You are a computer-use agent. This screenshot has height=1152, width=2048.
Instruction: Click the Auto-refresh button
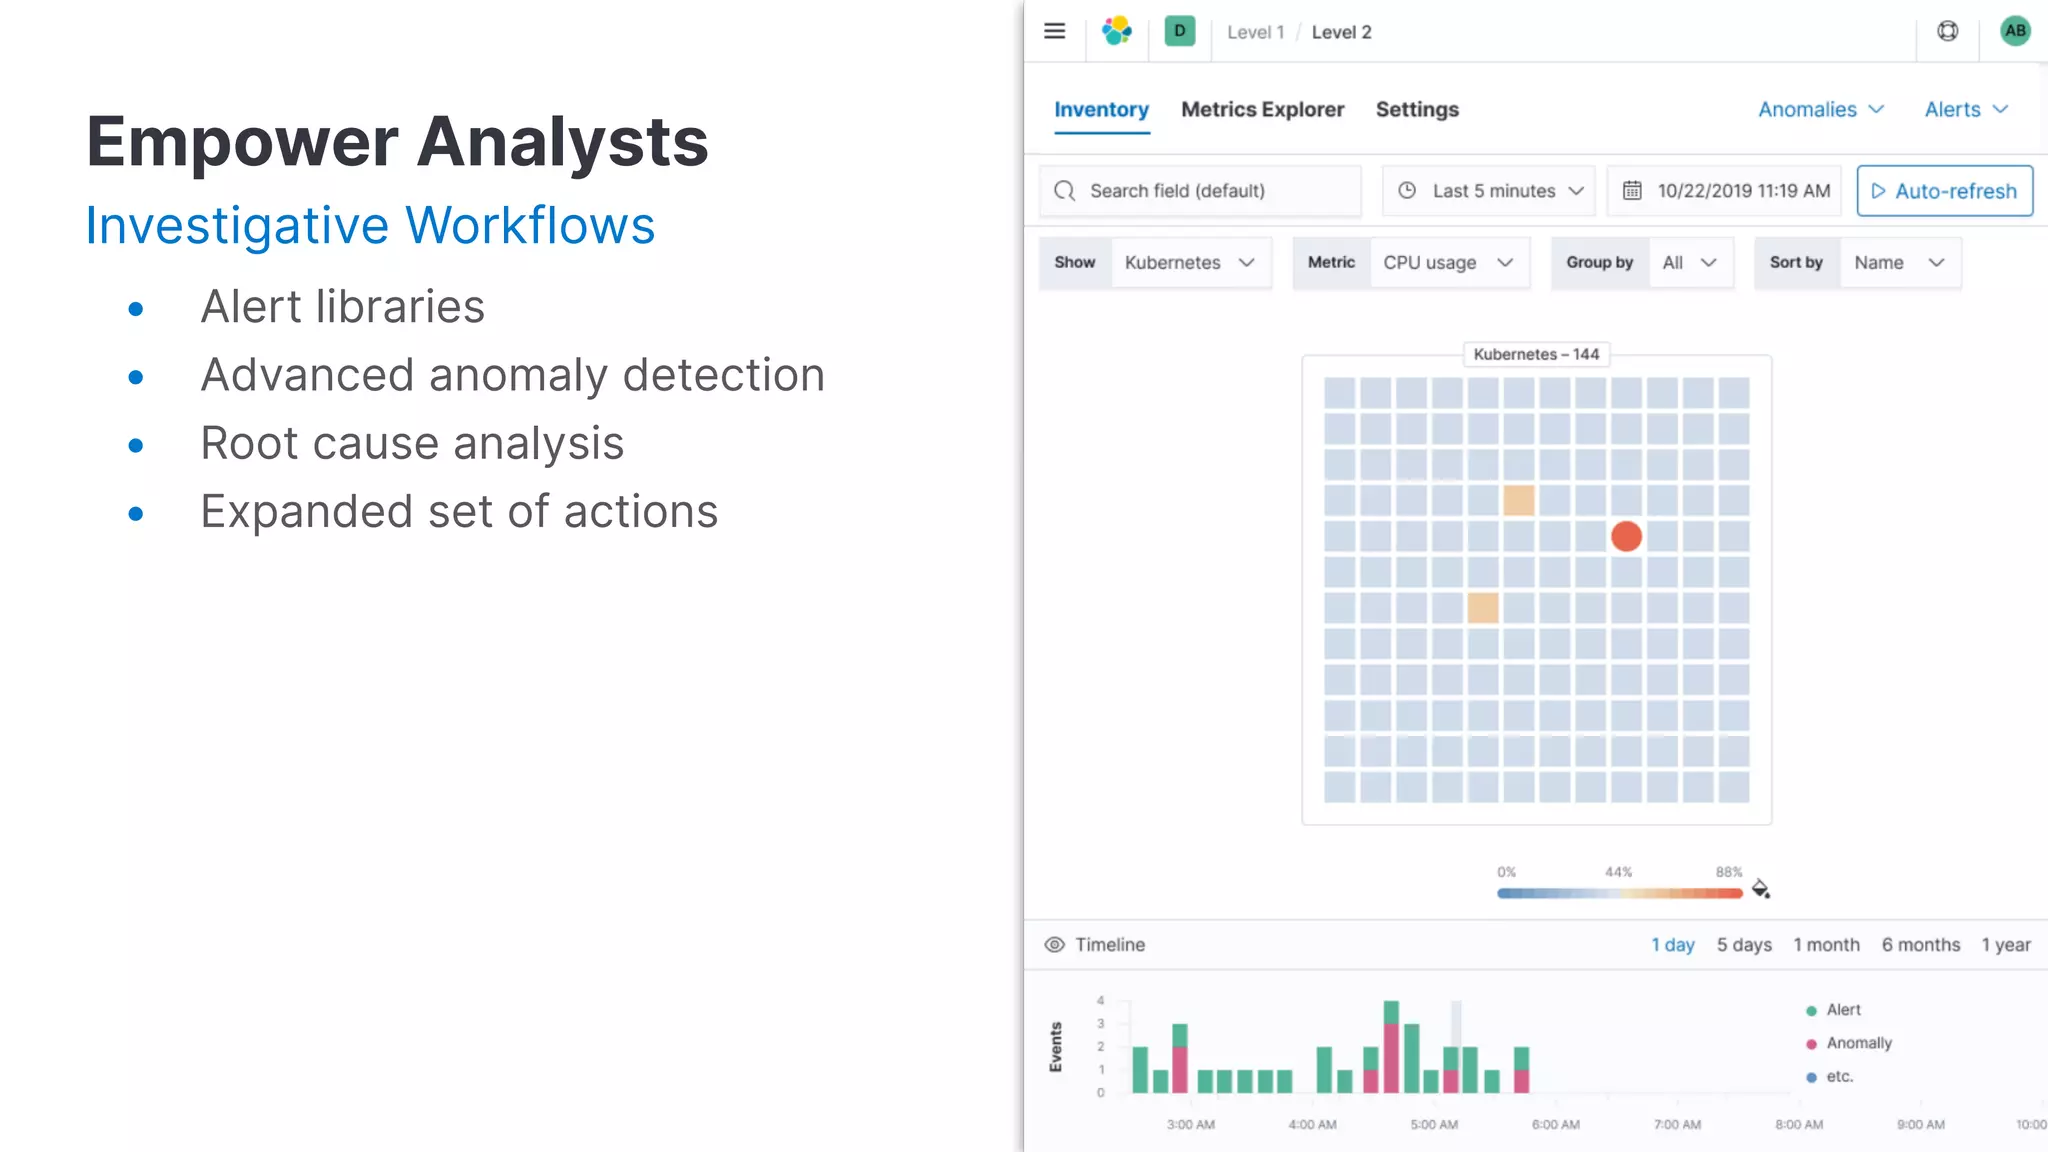(x=1944, y=191)
